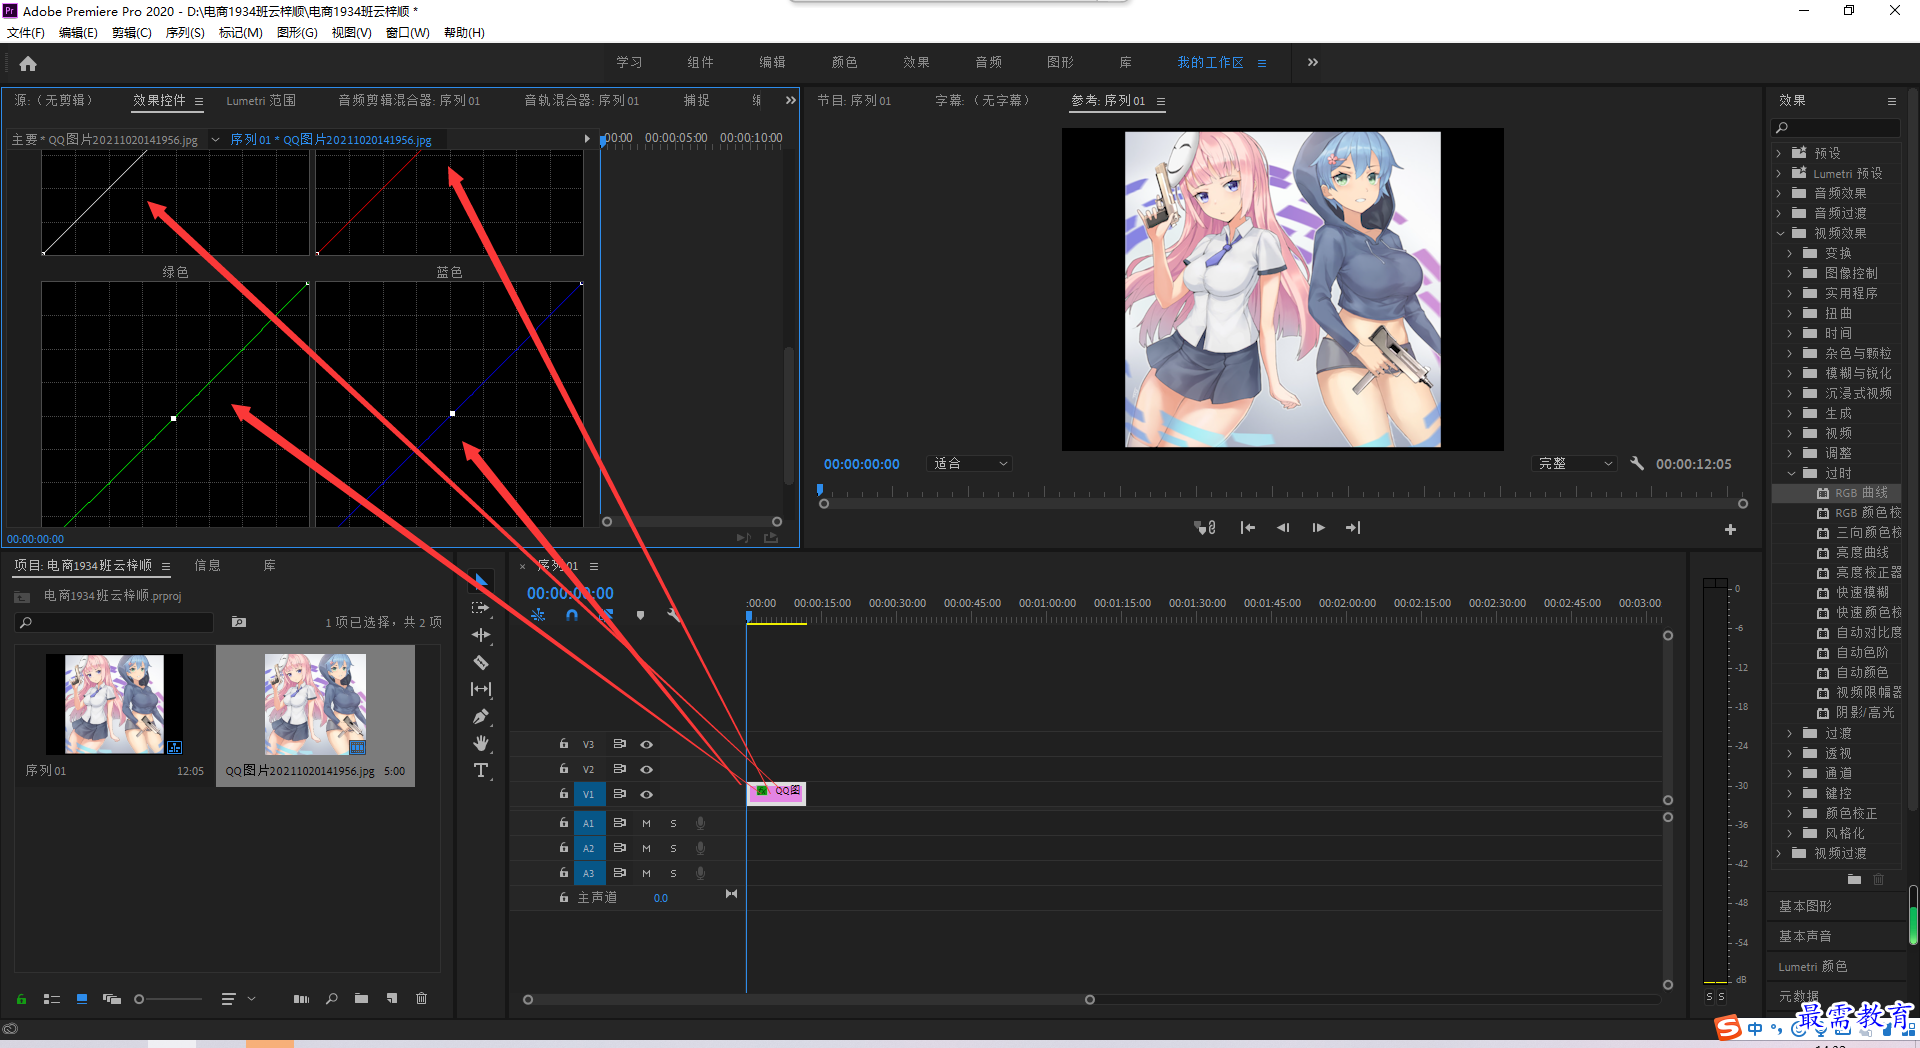This screenshot has height=1048, width=1920.
Task: Click trash Clear icon in project panel
Action: (422, 998)
